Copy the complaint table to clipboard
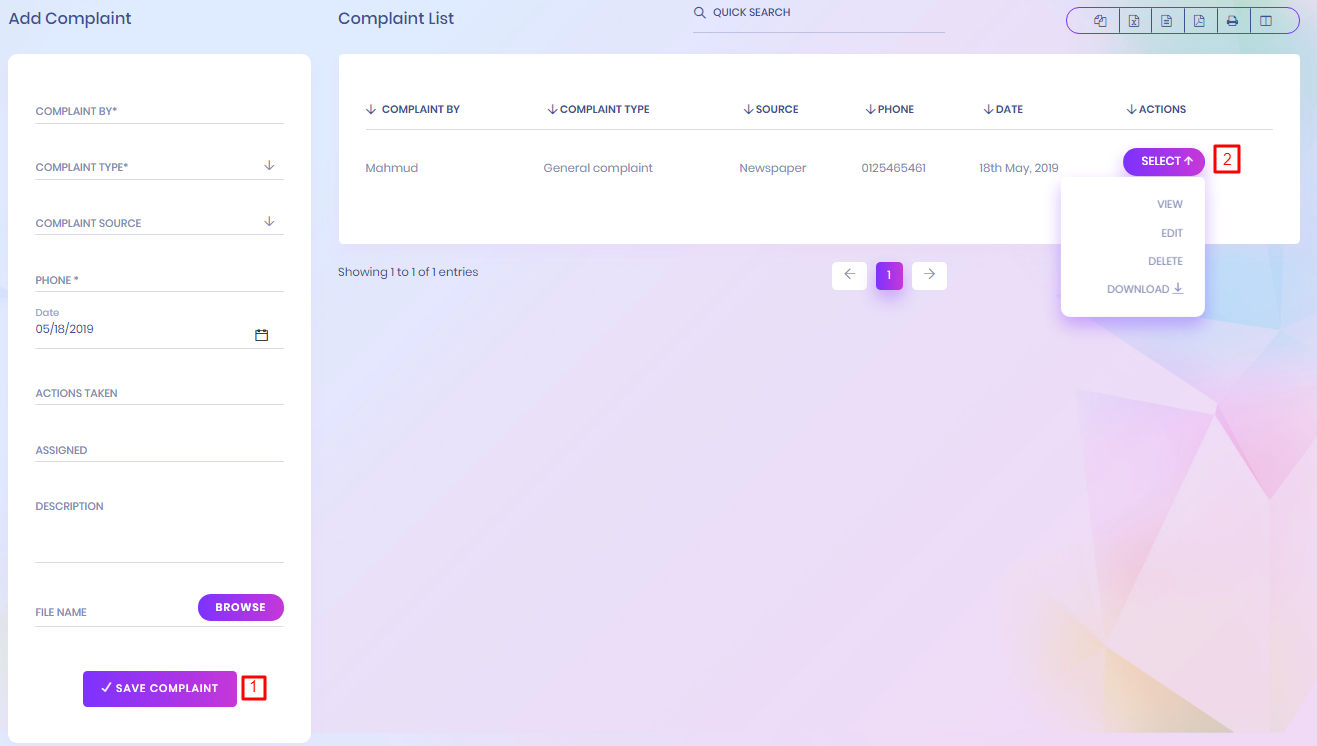 click(x=1100, y=21)
